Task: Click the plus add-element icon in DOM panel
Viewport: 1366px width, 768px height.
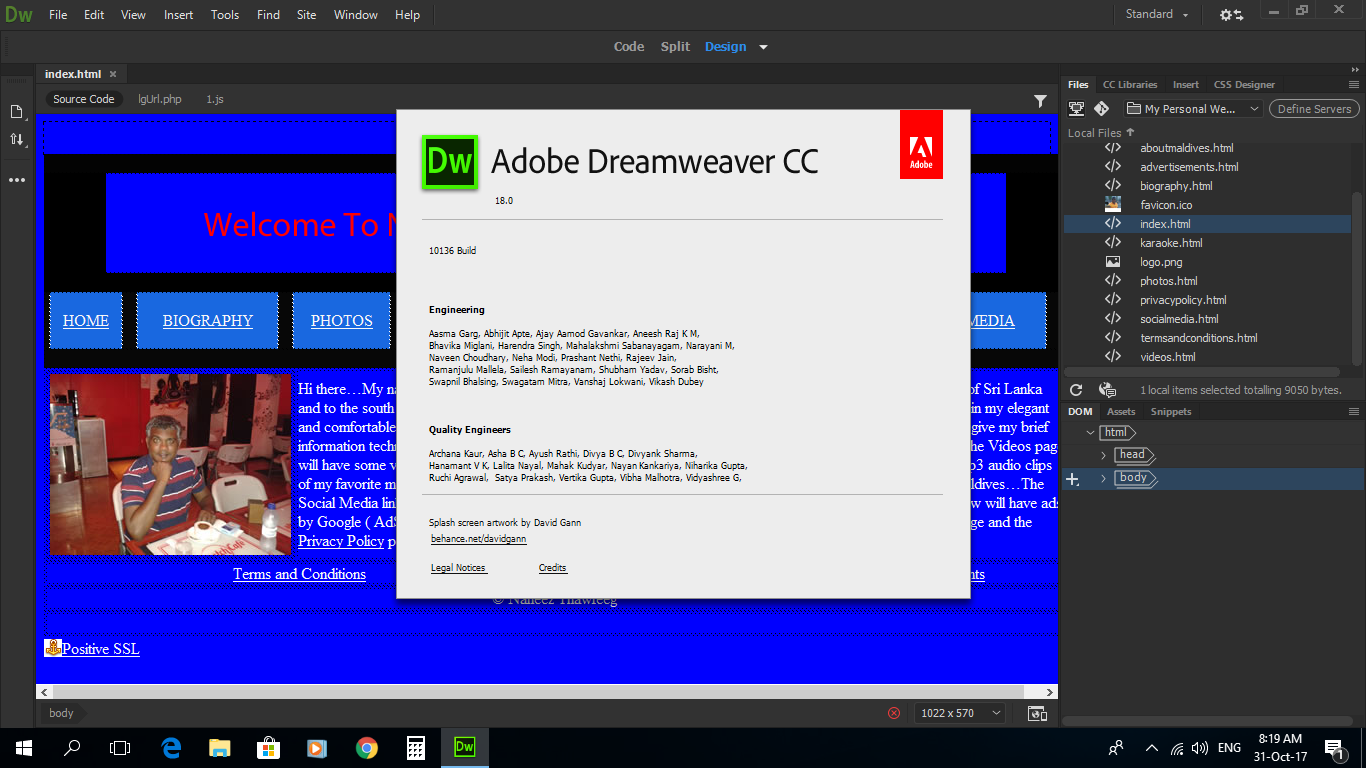Action: 1073,480
